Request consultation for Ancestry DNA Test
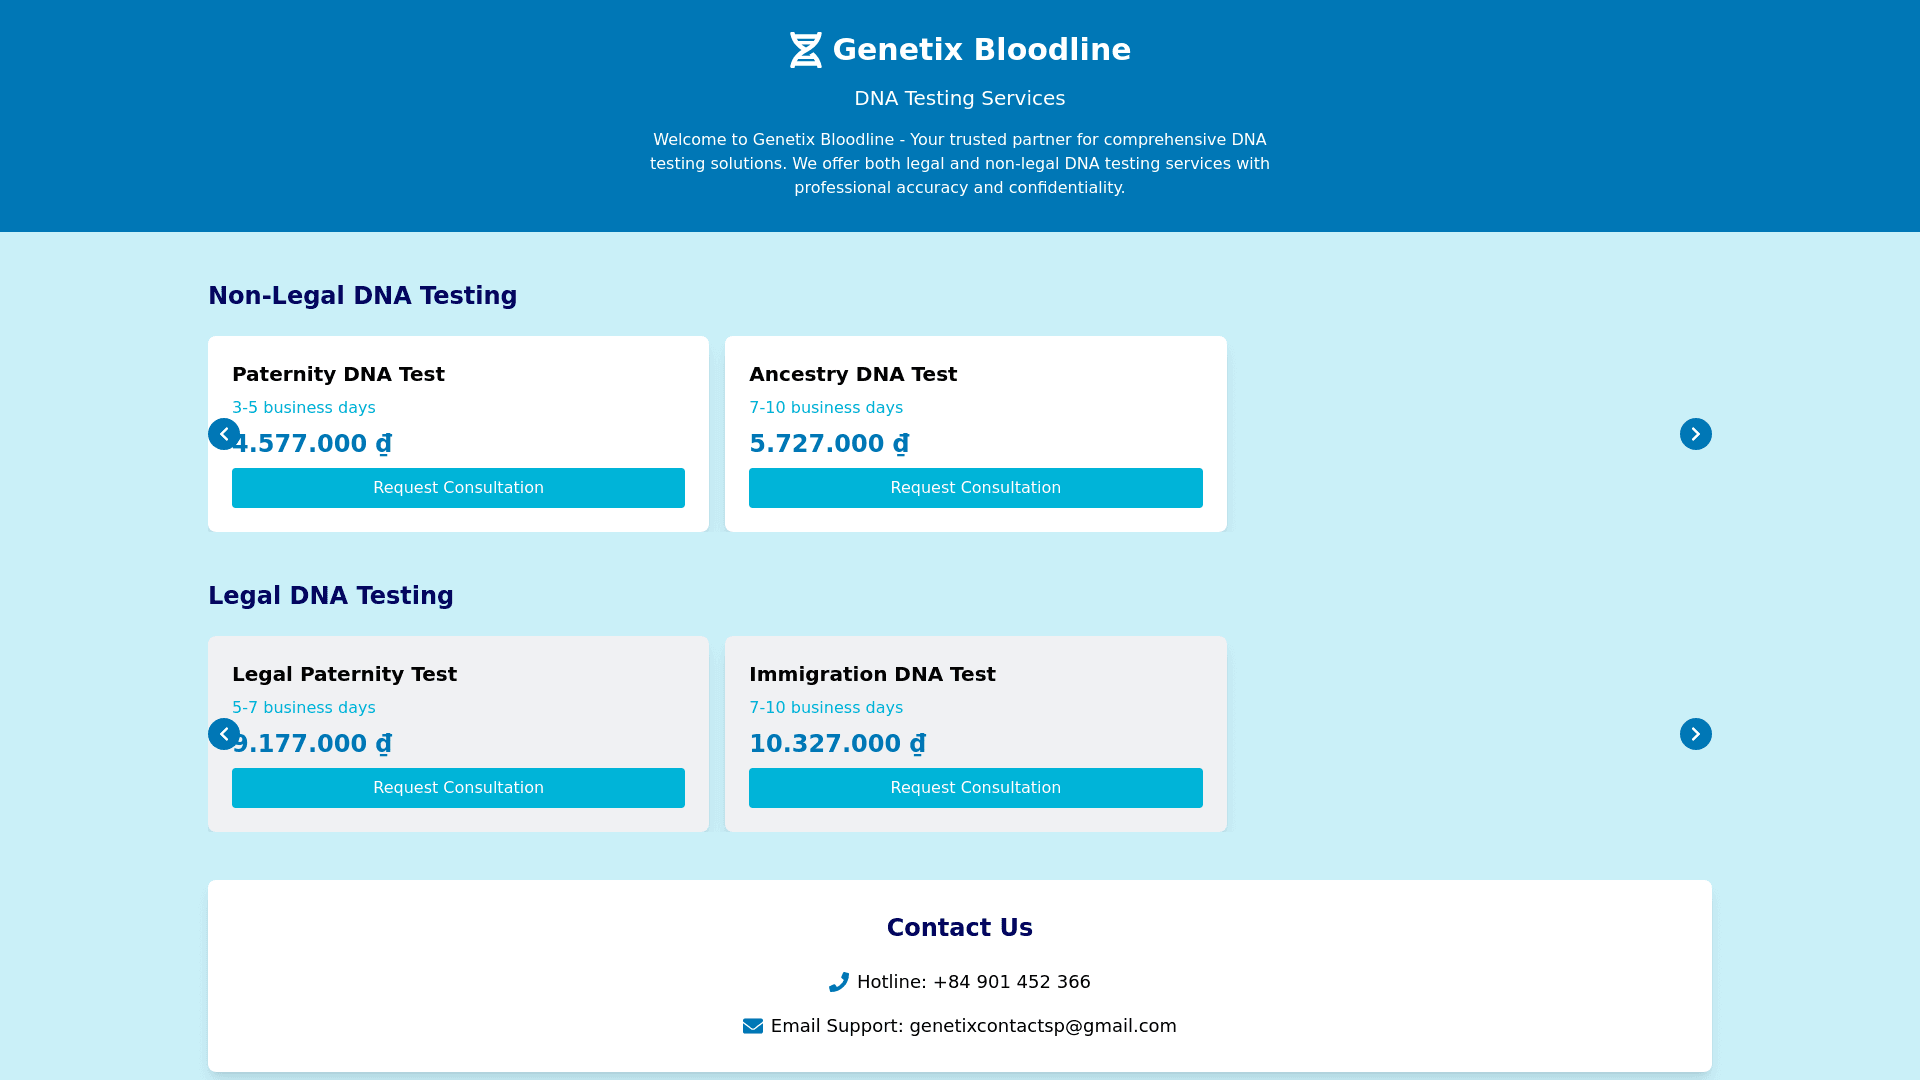This screenshot has height=1080, width=1920. (975, 488)
